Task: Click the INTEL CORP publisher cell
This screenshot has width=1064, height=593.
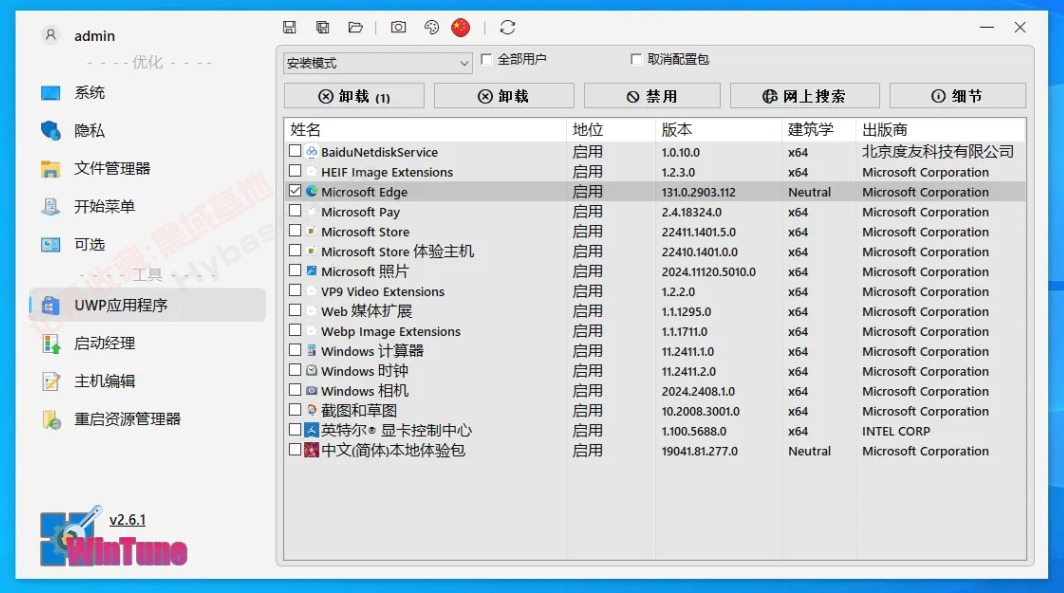Action: pyautogui.click(x=896, y=431)
